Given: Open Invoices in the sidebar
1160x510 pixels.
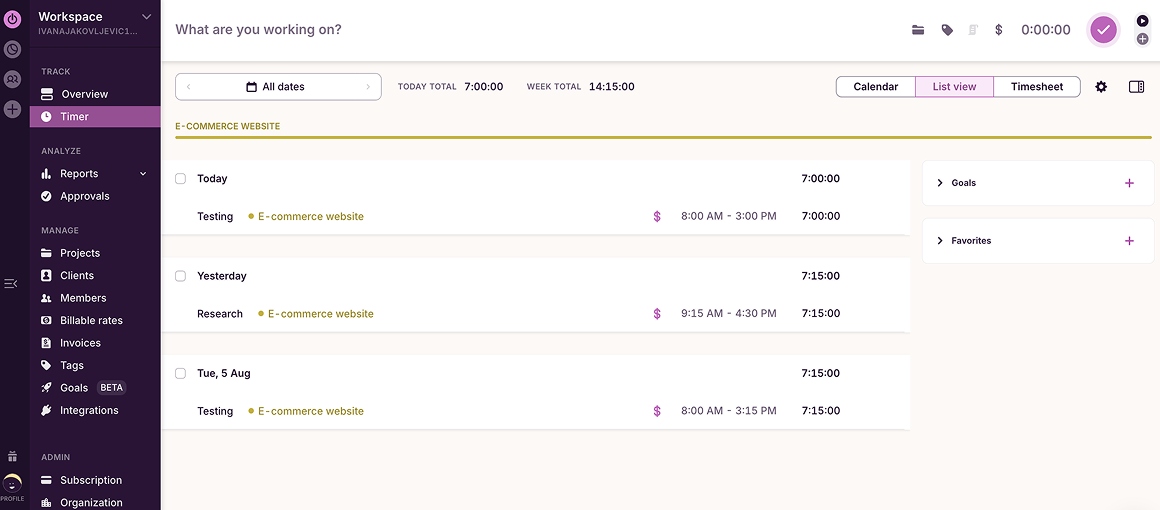Looking at the screenshot, I should pos(80,343).
